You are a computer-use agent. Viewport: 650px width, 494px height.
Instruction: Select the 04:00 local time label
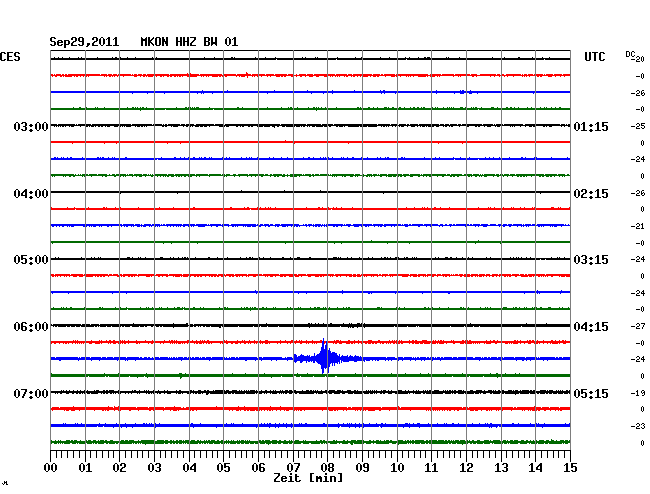point(31,194)
